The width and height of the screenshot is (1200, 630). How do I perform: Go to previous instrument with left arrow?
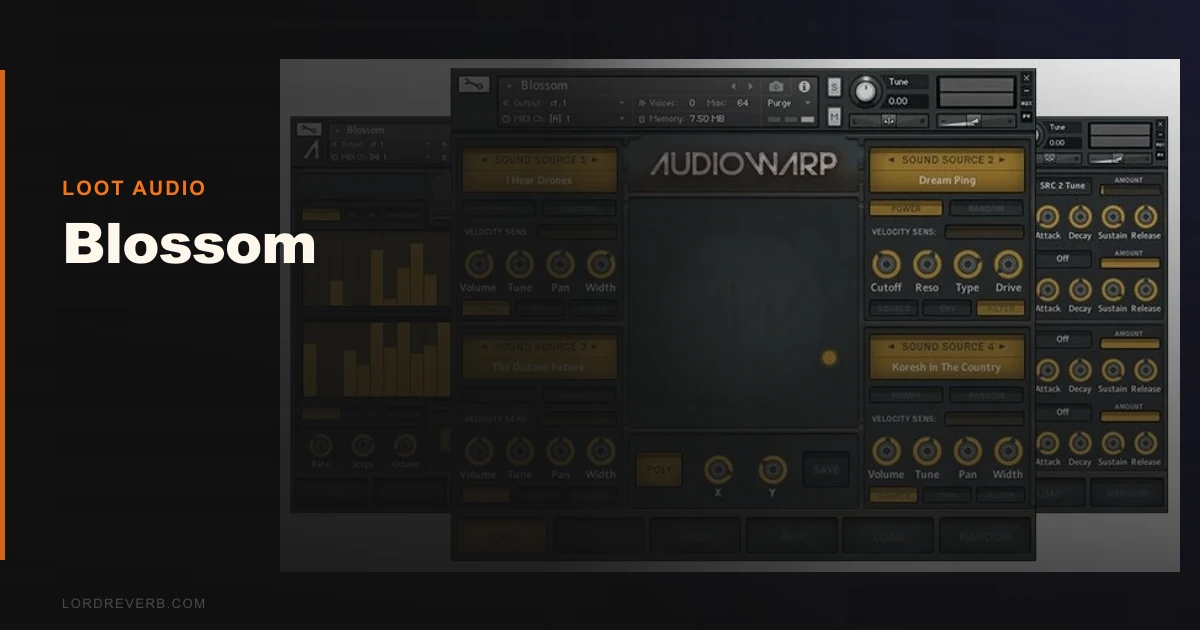(733, 87)
